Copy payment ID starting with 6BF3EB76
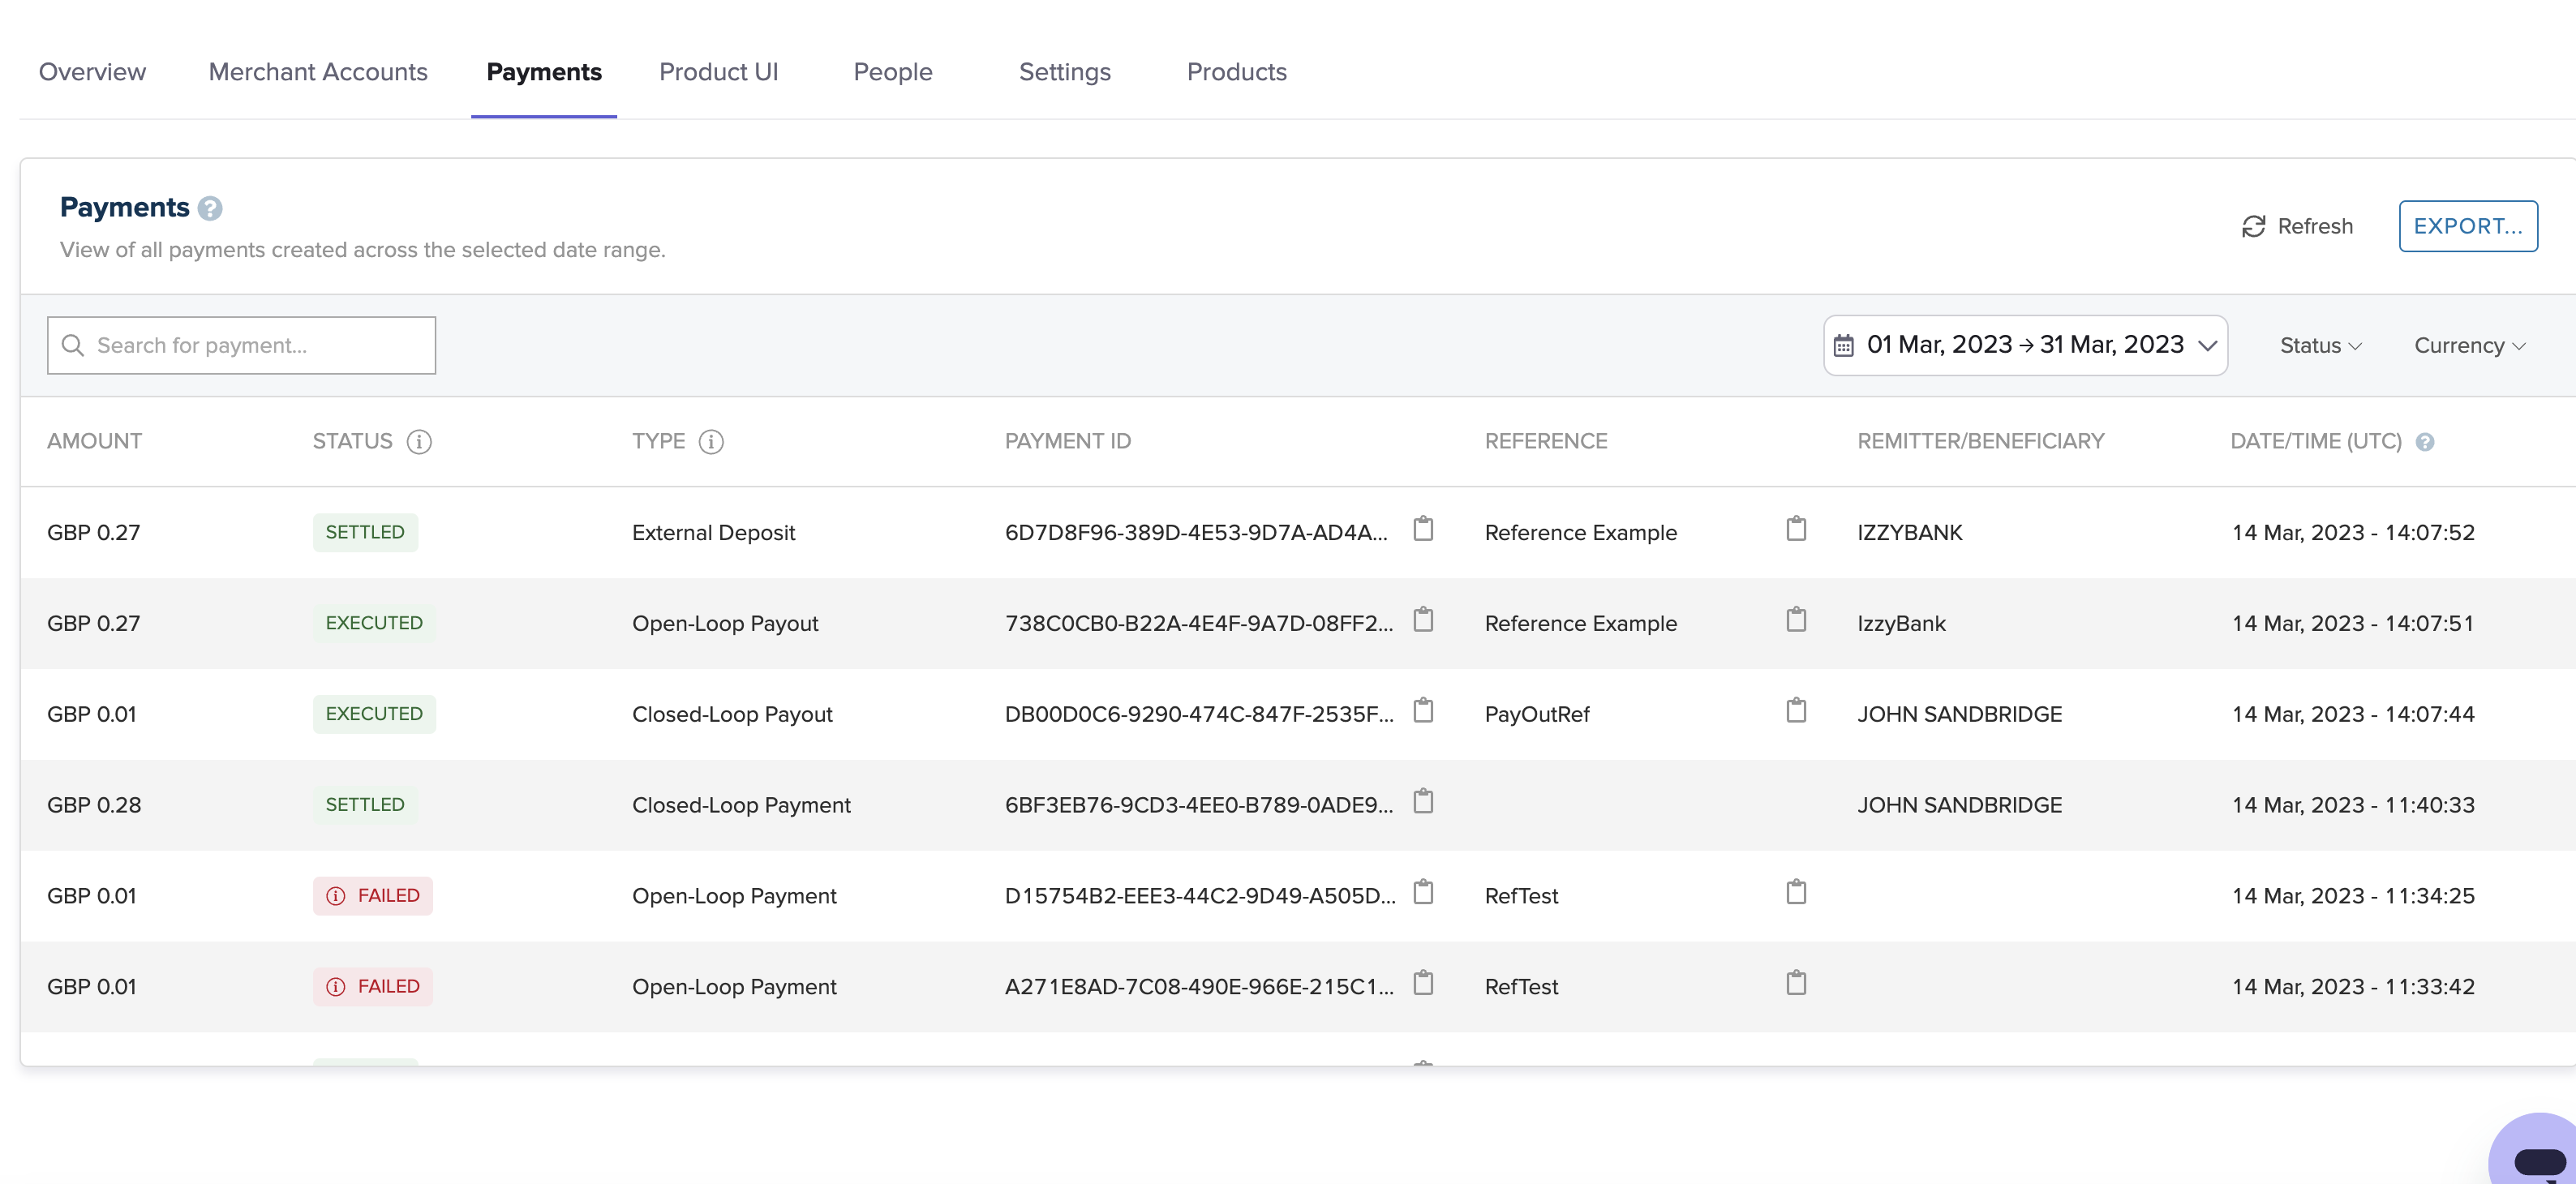The image size is (2576, 1184). (1423, 802)
